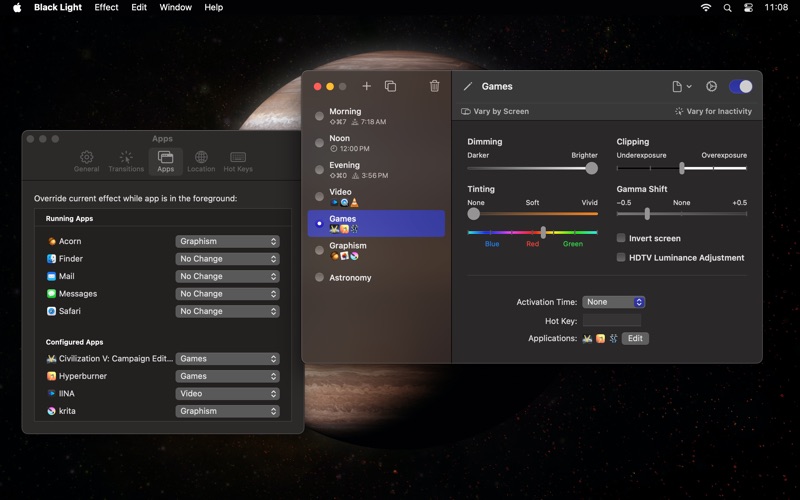800x500 pixels.
Task: Open effect dropdown for Mail
Action: 228,276
